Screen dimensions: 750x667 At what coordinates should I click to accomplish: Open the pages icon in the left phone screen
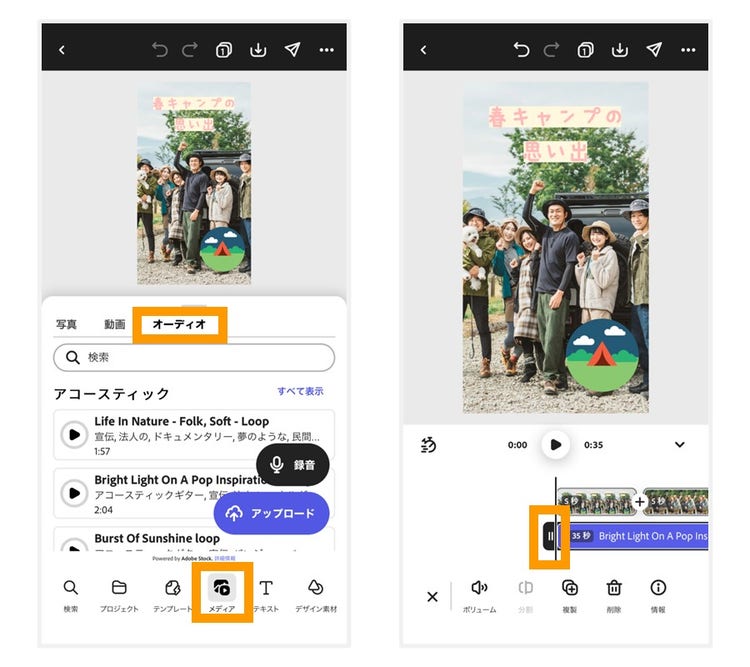(x=224, y=50)
